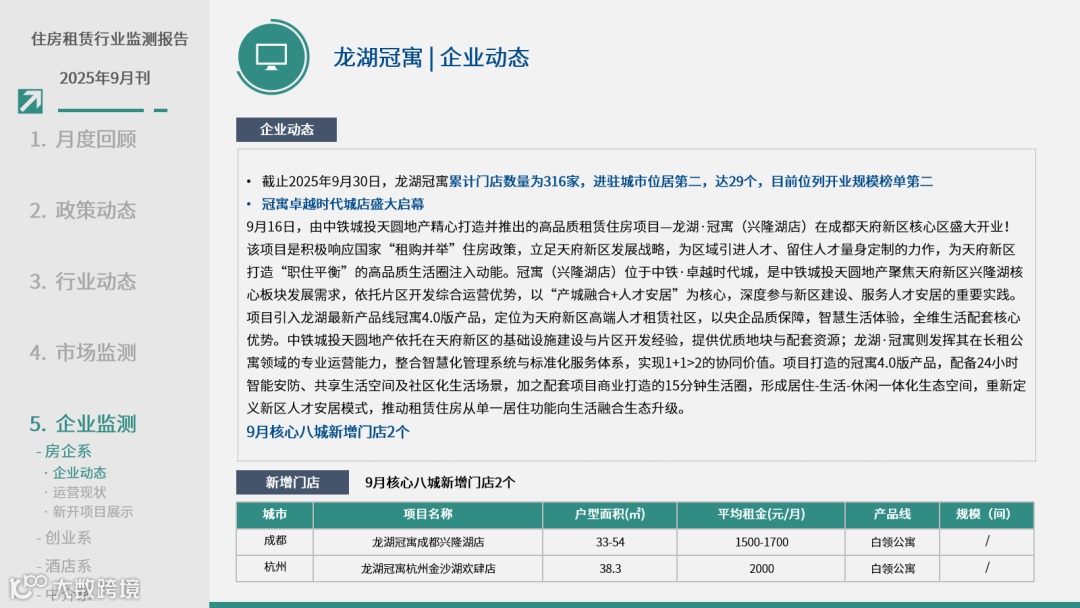Select the 企业动态 sidebar sub-item

click(x=76, y=473)
